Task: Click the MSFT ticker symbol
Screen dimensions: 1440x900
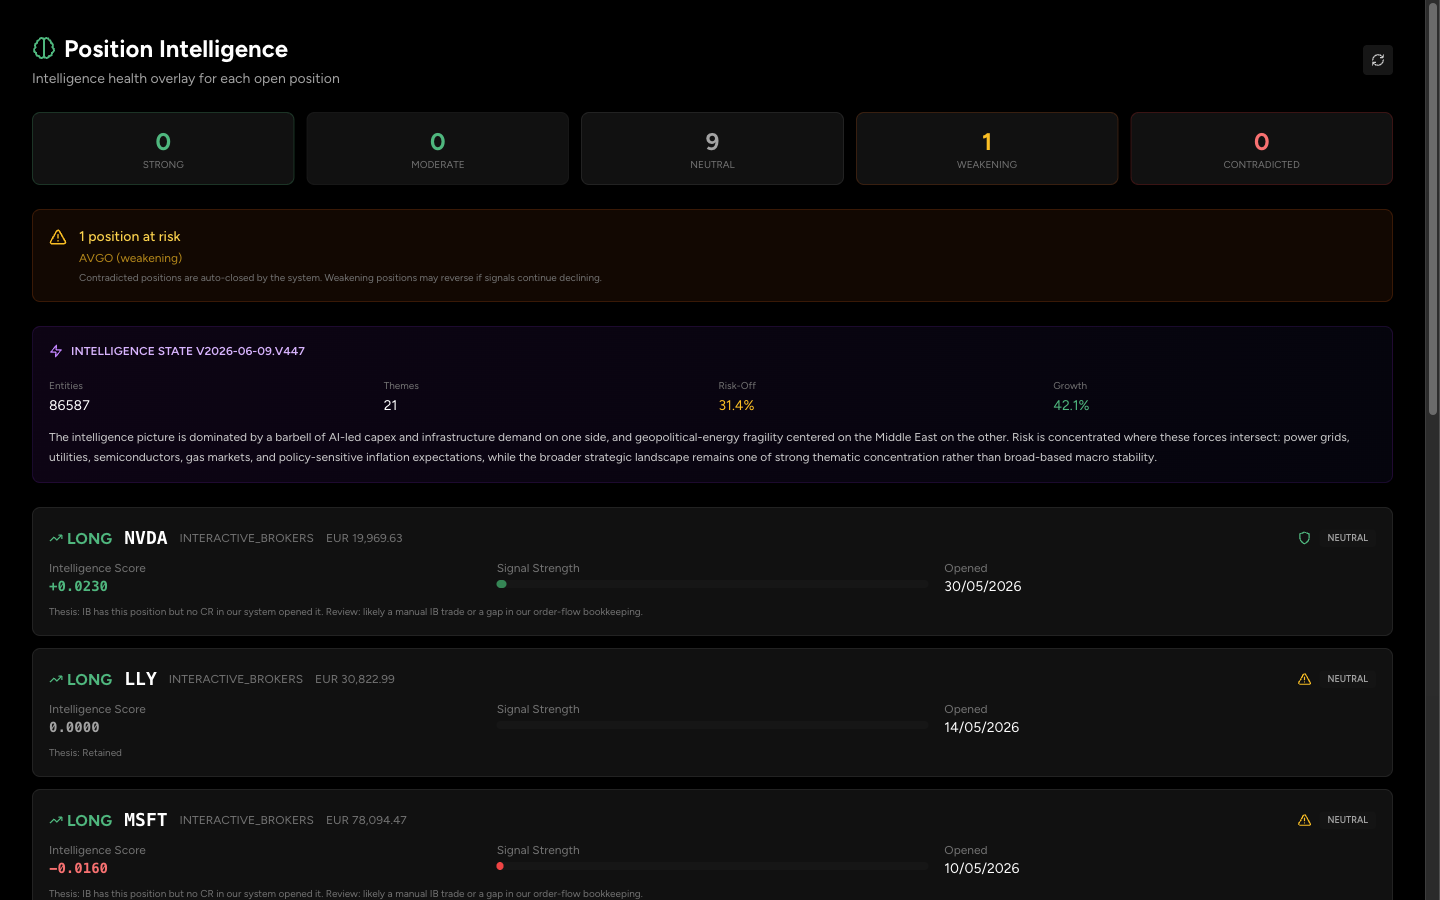Action: point(145,820)
